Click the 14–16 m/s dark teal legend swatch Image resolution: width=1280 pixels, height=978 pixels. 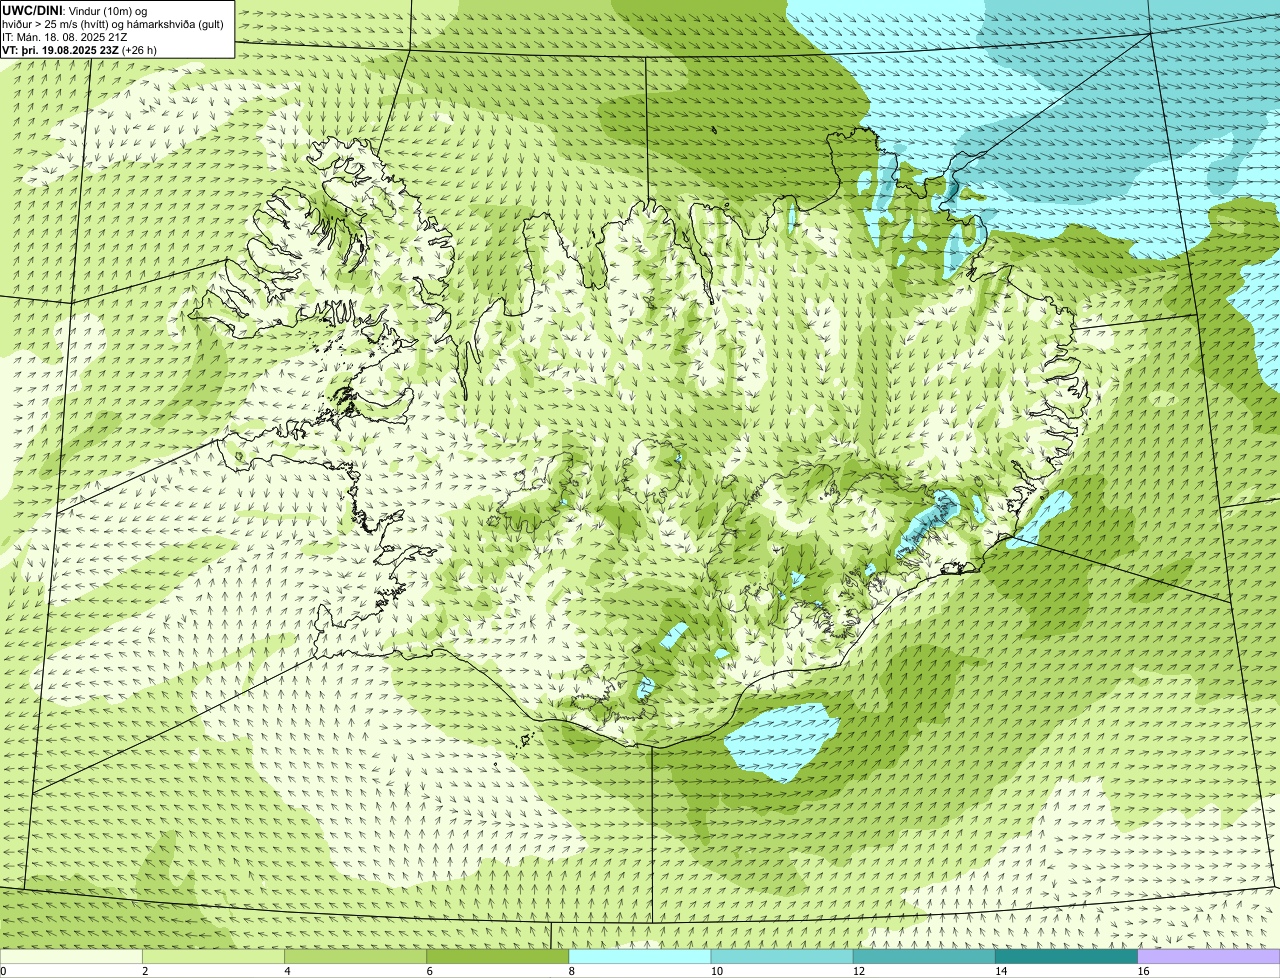(x=1066, y=956)
